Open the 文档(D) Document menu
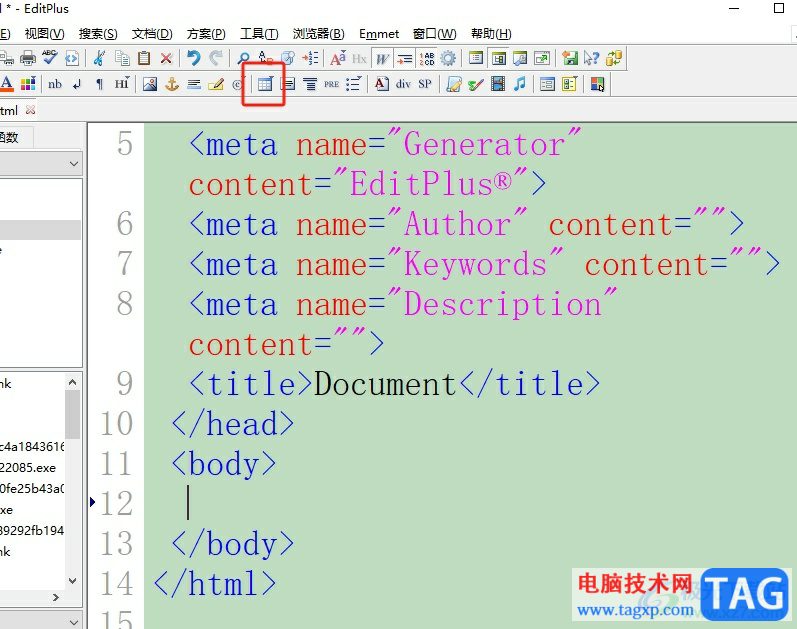This screenshot has width=797, height=629. (152, 34)
